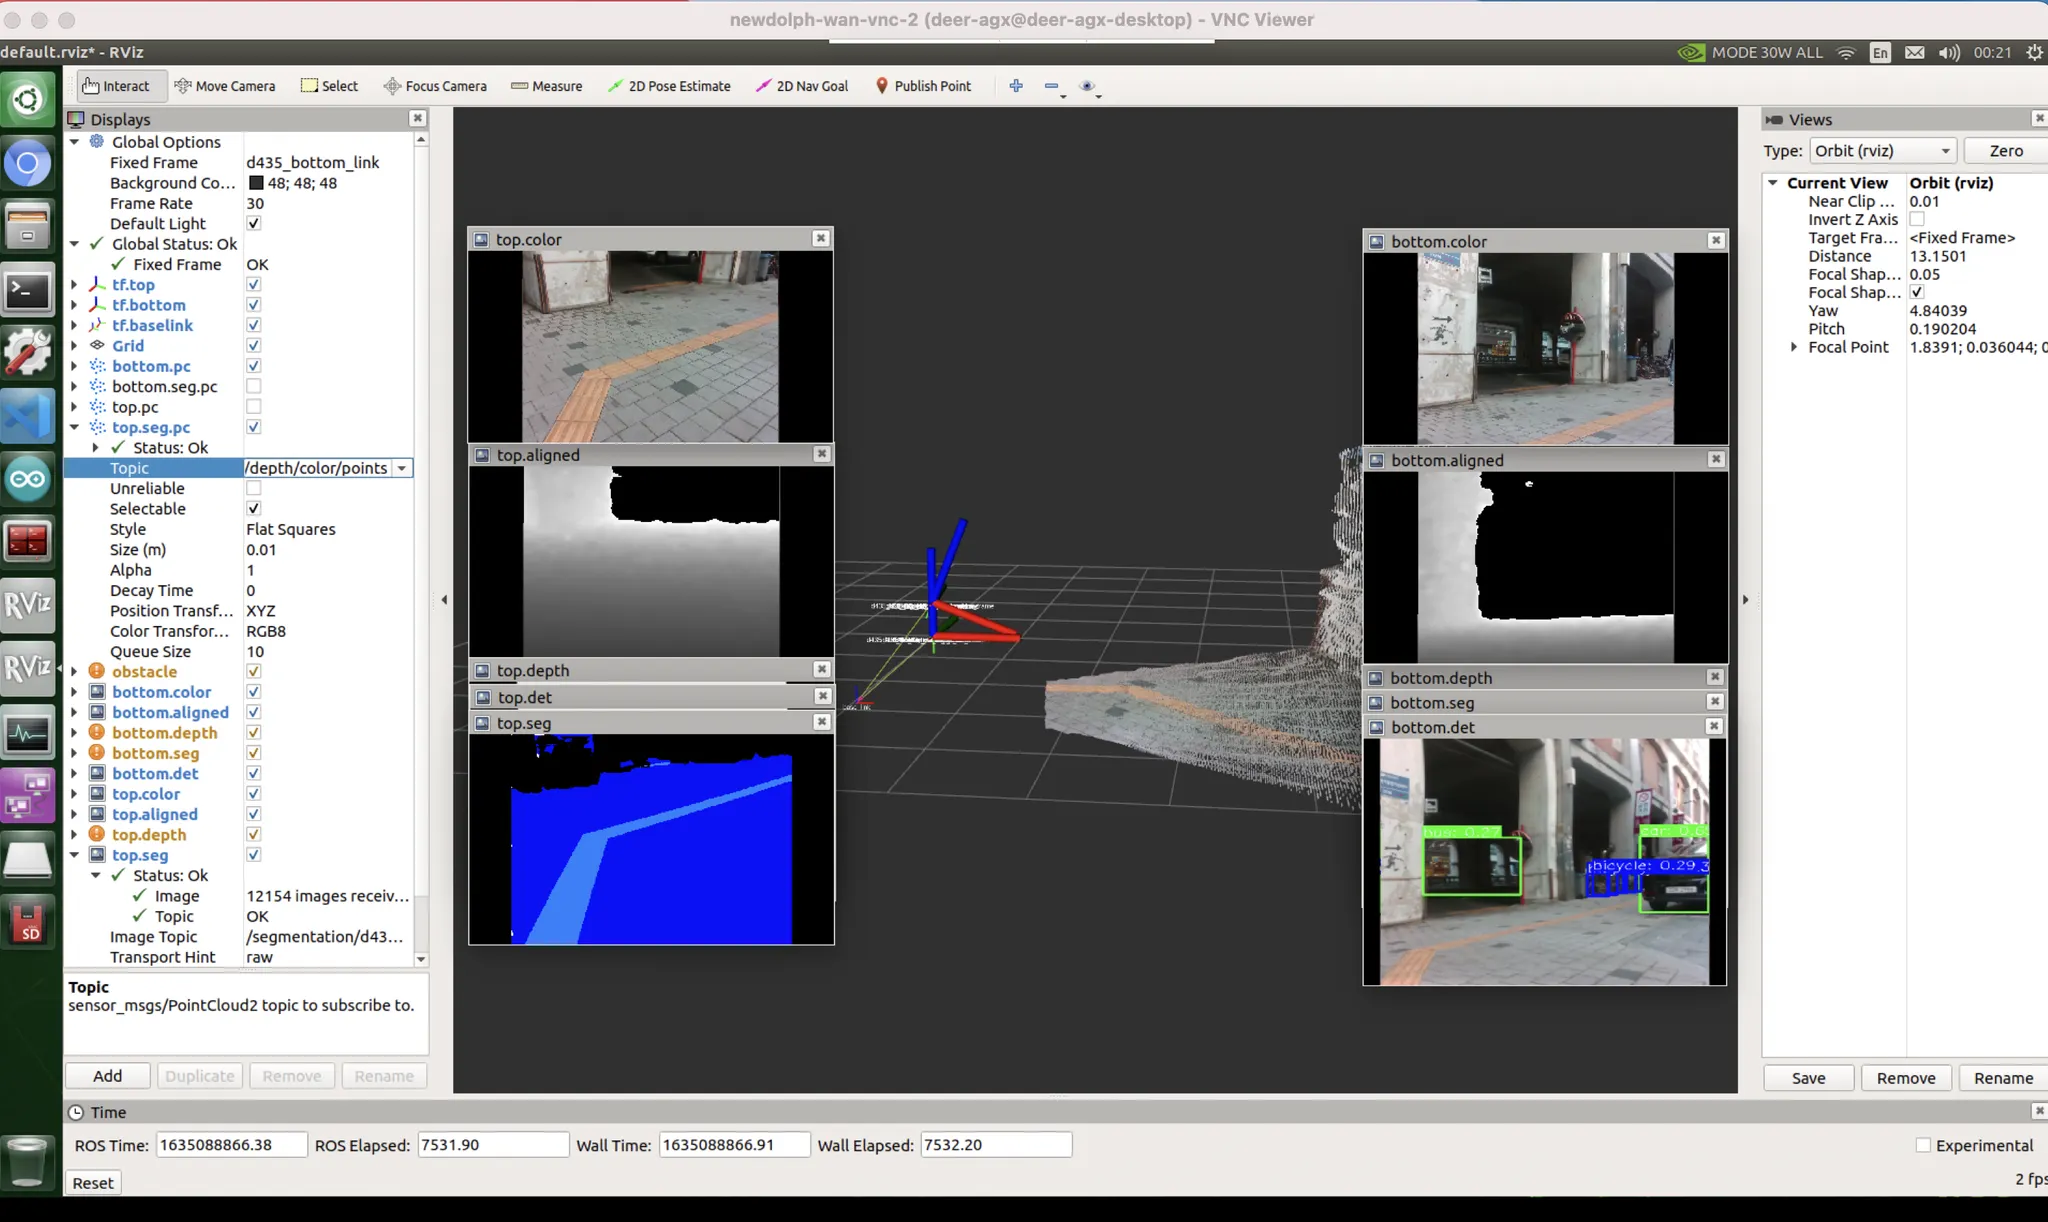This screenshot has height=1222, width=2048.
Task: Enable the bottom.seg.pc display checkbox
Action: click(254, 386)
